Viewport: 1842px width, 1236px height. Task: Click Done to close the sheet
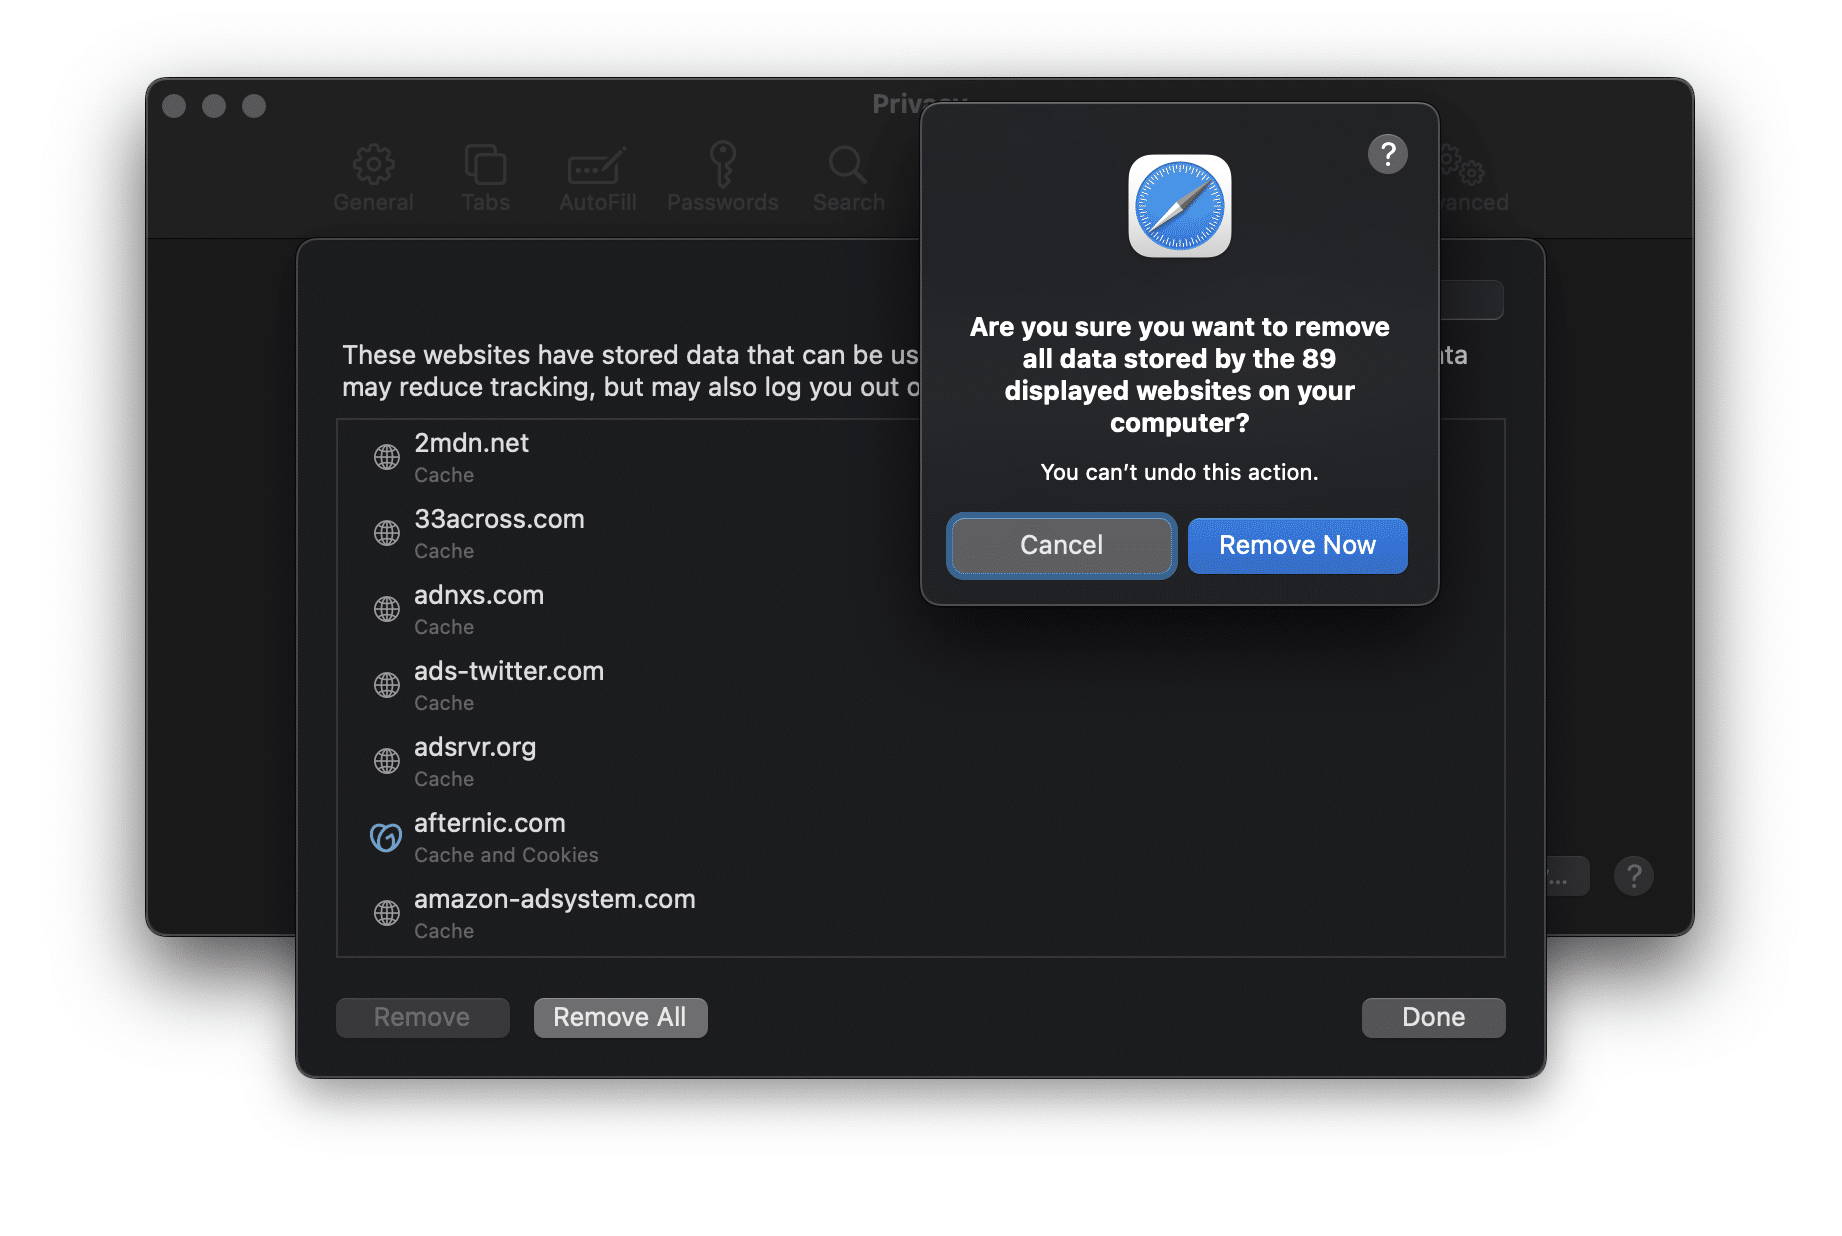tap(1432, 1017)
